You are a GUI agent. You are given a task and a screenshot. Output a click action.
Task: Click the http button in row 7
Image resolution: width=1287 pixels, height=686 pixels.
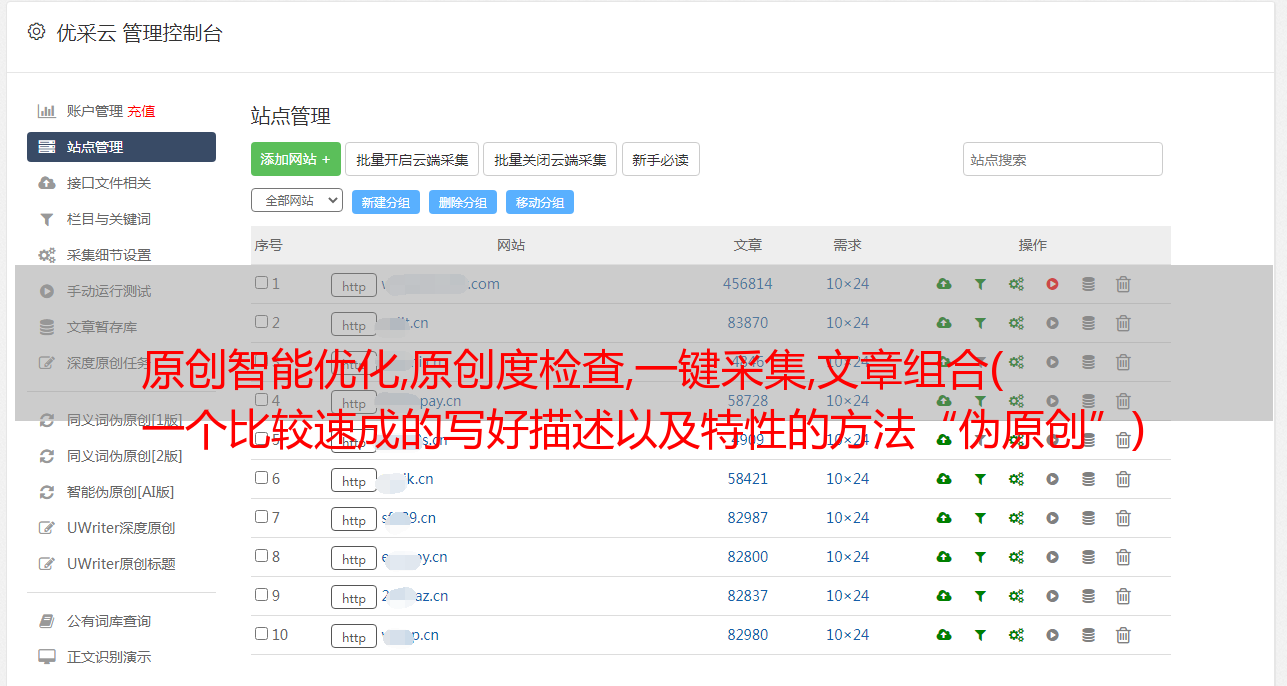click(354, 519)
